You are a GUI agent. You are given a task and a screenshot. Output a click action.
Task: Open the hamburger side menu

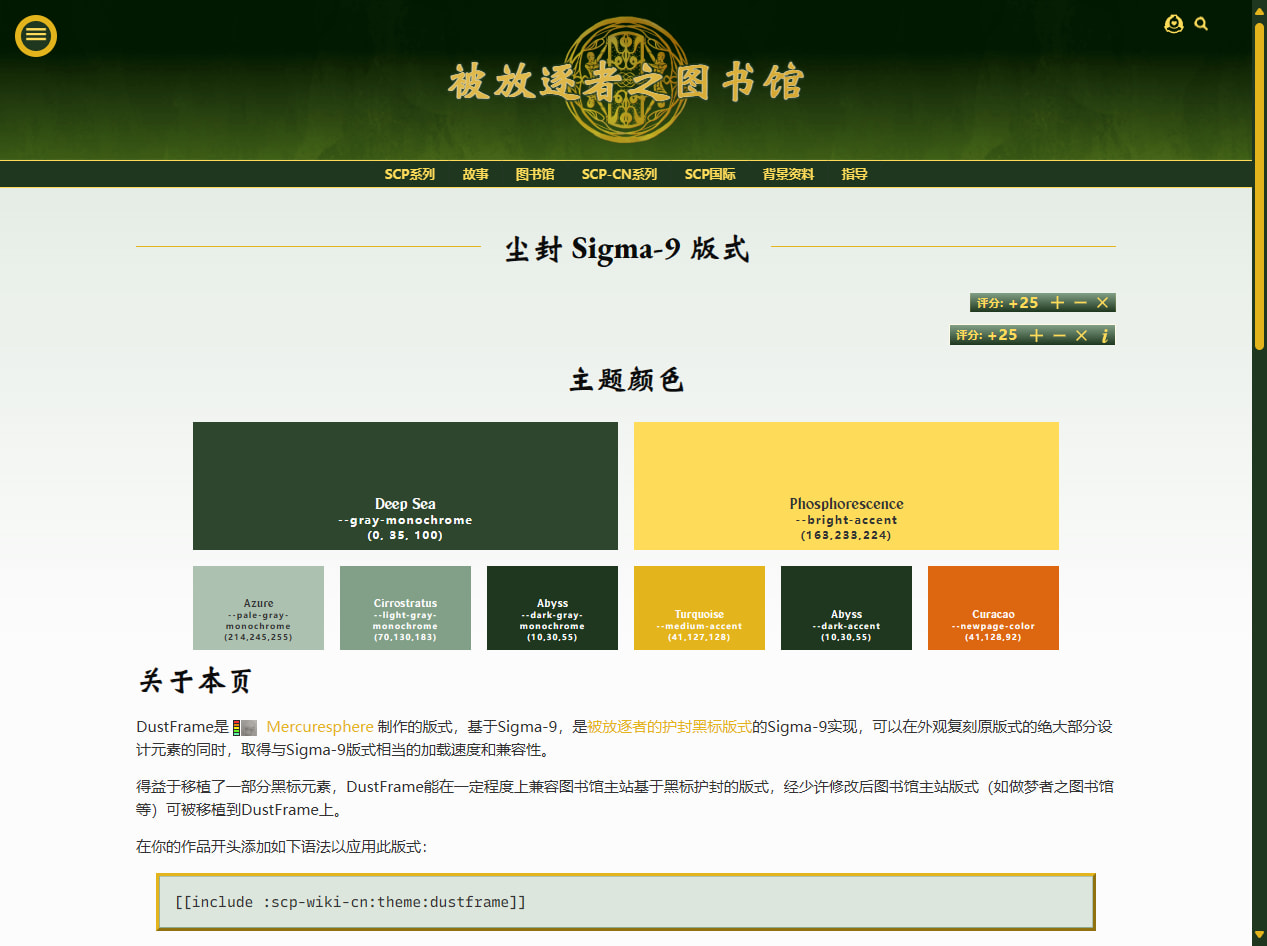click(36, 35)
